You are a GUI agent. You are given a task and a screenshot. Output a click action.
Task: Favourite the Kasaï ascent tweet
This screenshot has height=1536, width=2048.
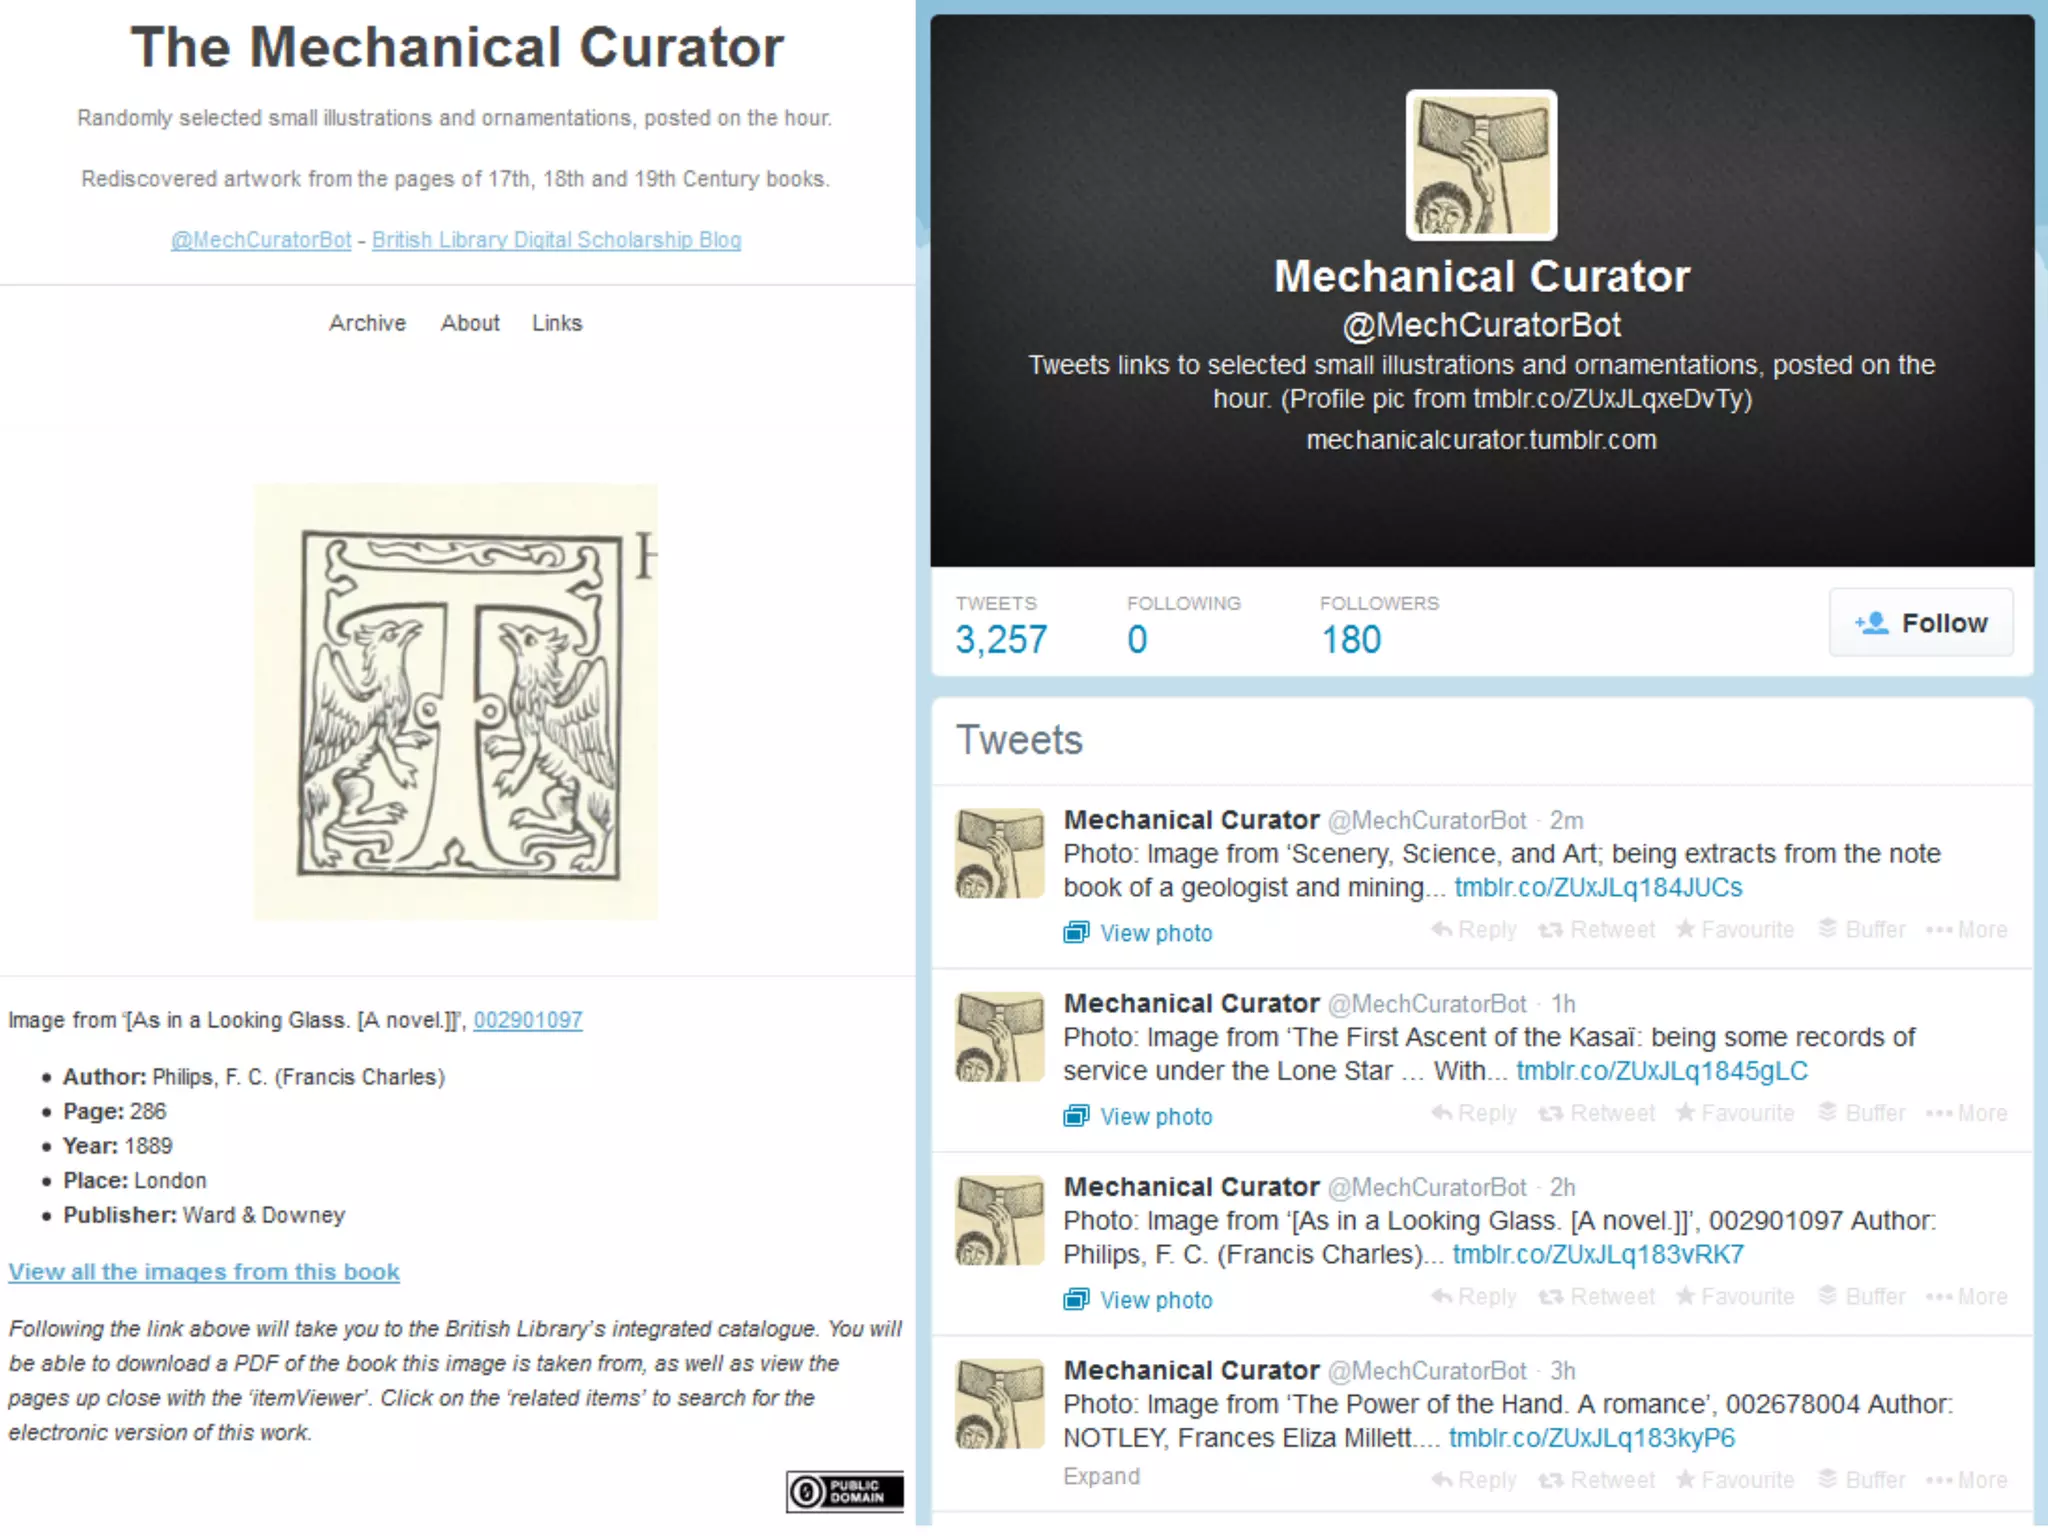(1735, 1113)
